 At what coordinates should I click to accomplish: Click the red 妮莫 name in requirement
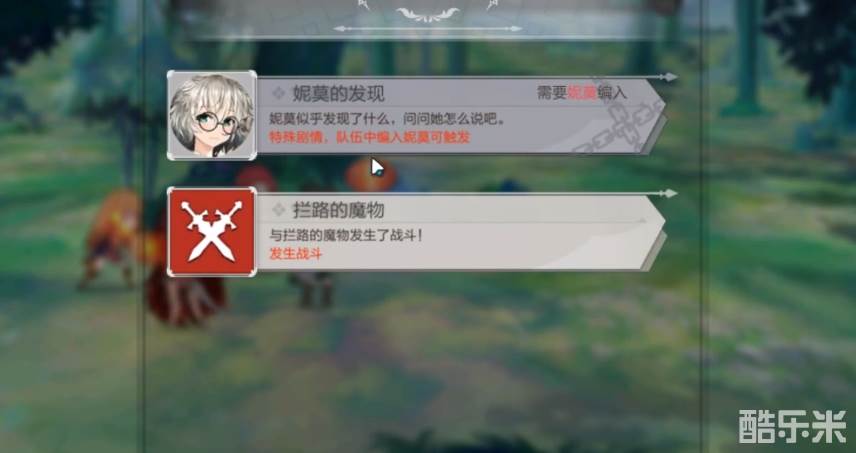582,92
